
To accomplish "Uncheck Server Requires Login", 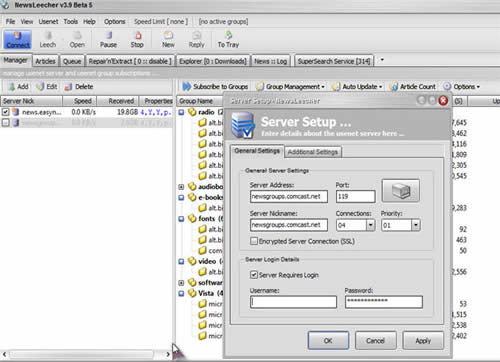I will coord(254,275).
